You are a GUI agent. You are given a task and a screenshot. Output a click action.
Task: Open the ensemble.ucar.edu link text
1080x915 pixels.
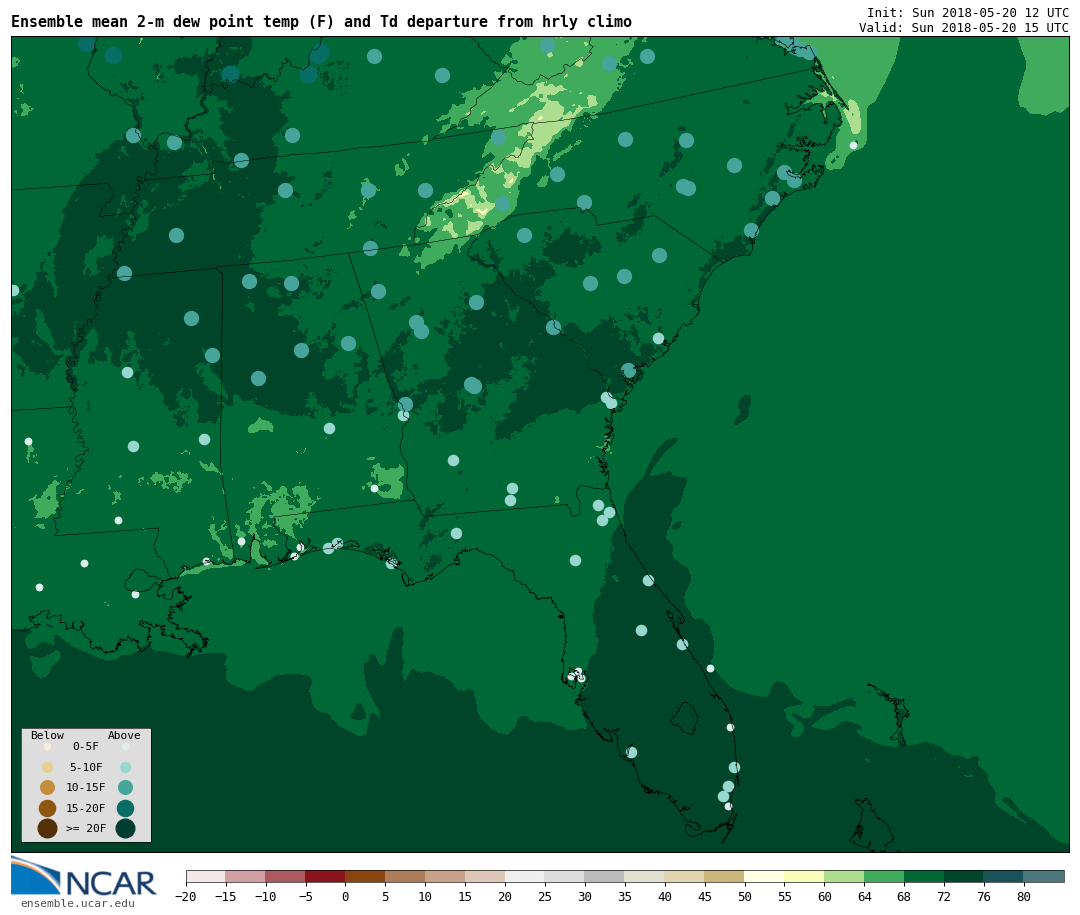click(78, 903)
